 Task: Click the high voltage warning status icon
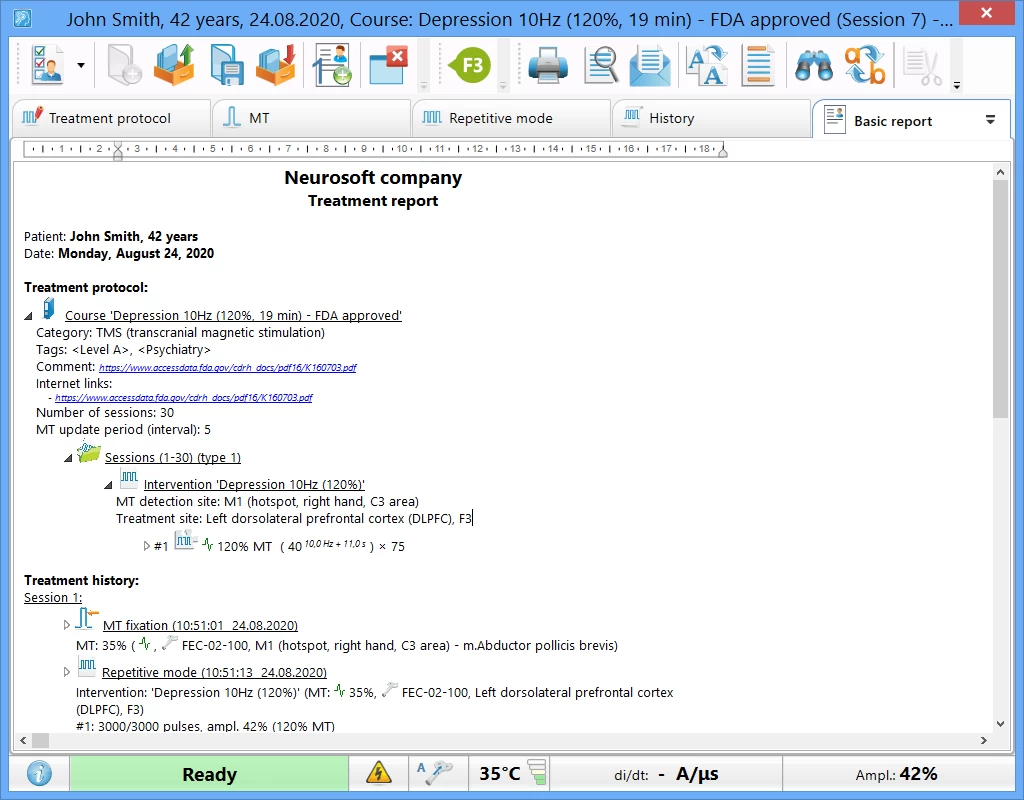point(379,773)
